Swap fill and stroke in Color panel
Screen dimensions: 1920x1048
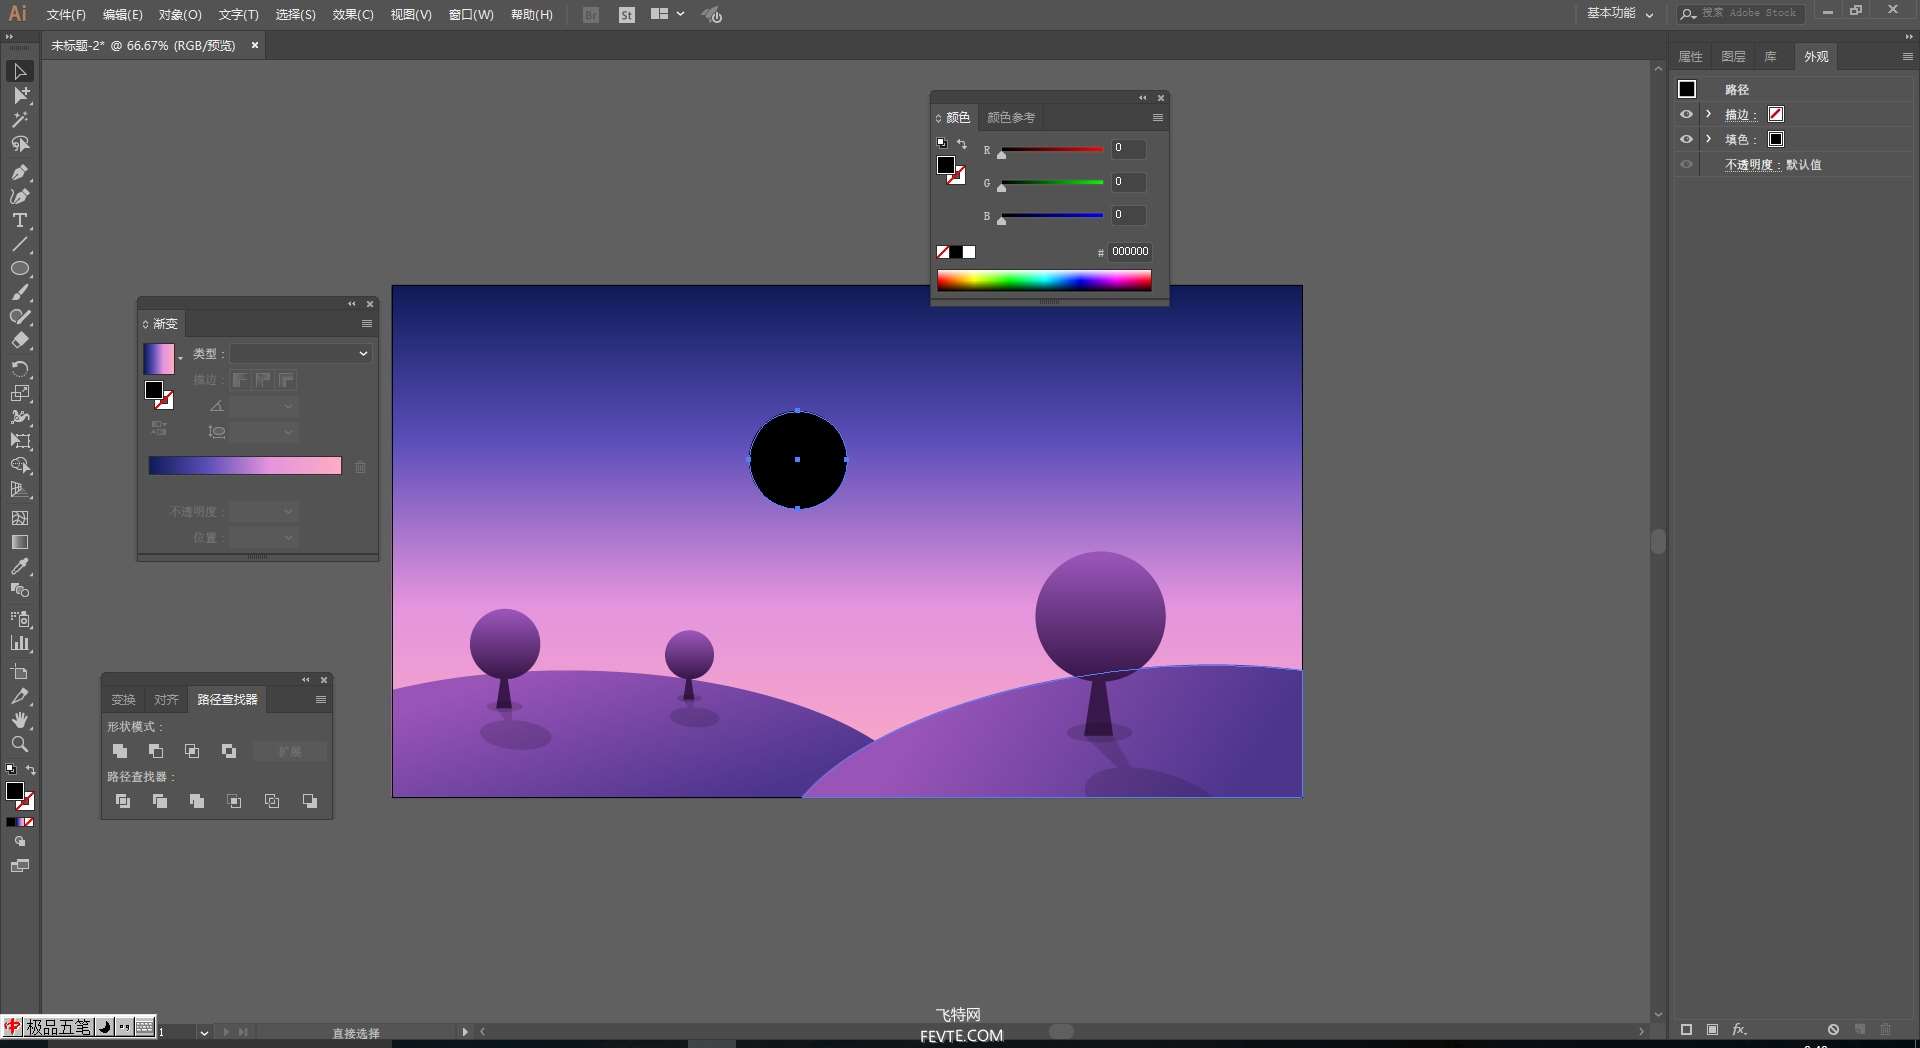[x=962, y=144]
